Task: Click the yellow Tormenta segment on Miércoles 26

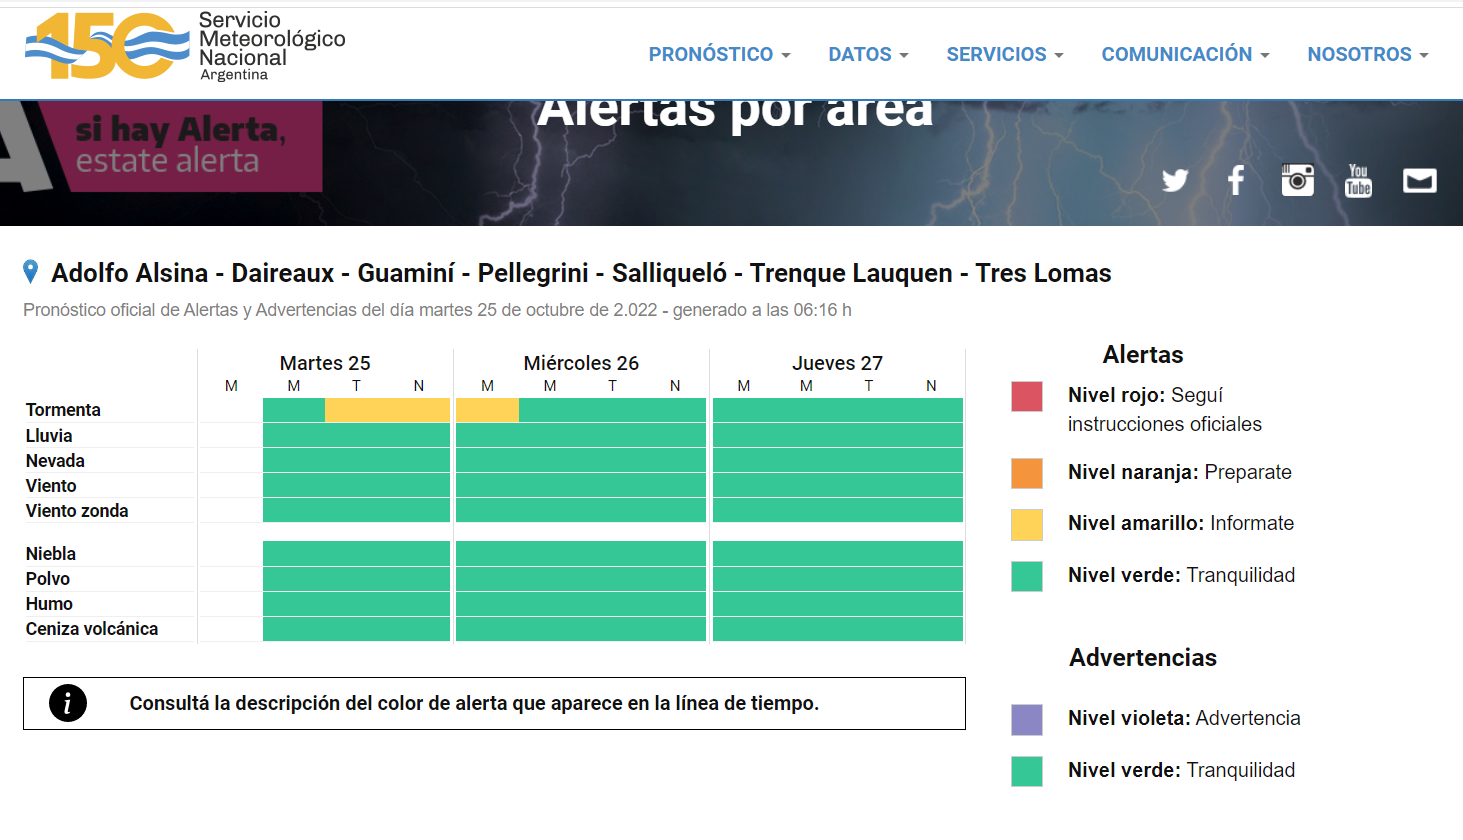Action: 487,410
